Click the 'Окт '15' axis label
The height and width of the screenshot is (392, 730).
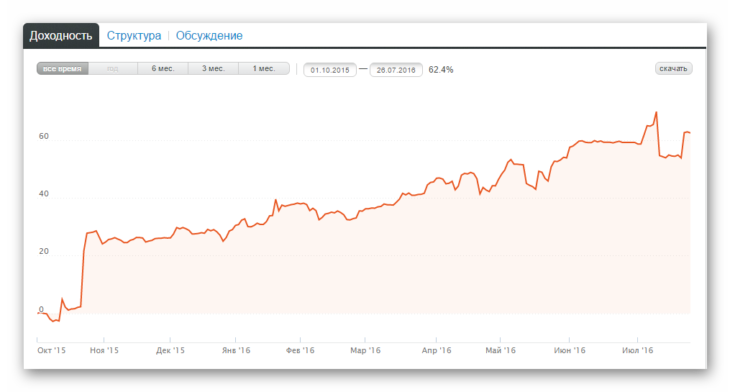click(x=51, y=350)
